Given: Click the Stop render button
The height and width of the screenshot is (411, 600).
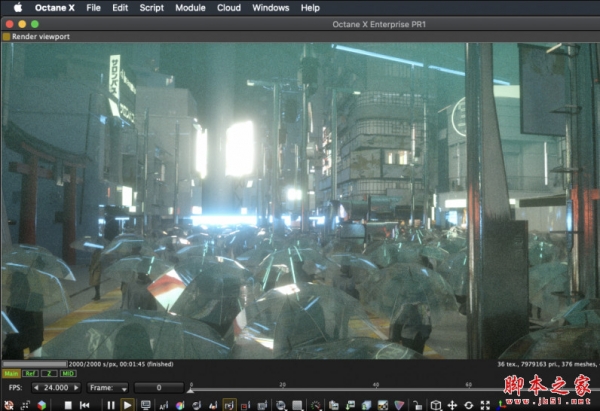Looking at the screenshot, I should click(x=68, y=405).
